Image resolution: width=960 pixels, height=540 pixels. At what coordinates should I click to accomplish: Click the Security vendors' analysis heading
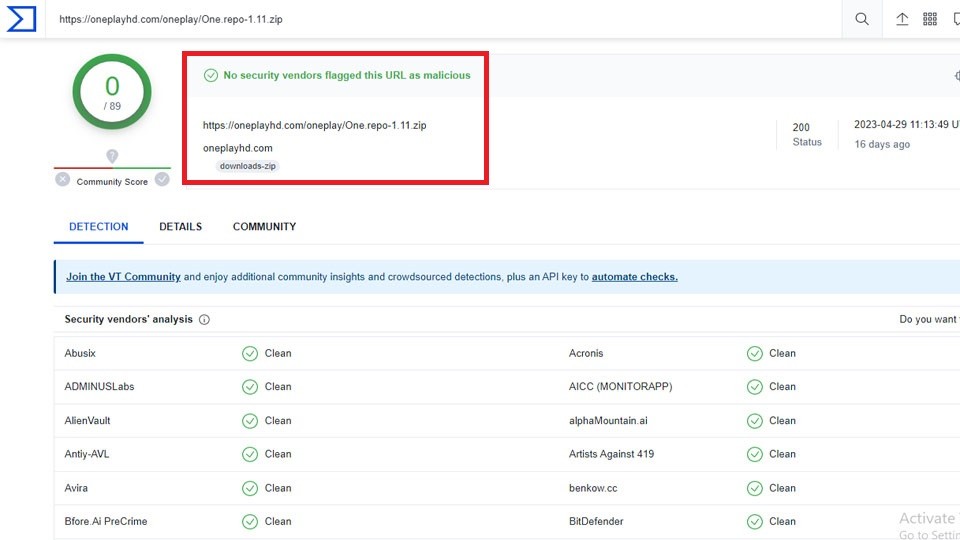(129, 320)
